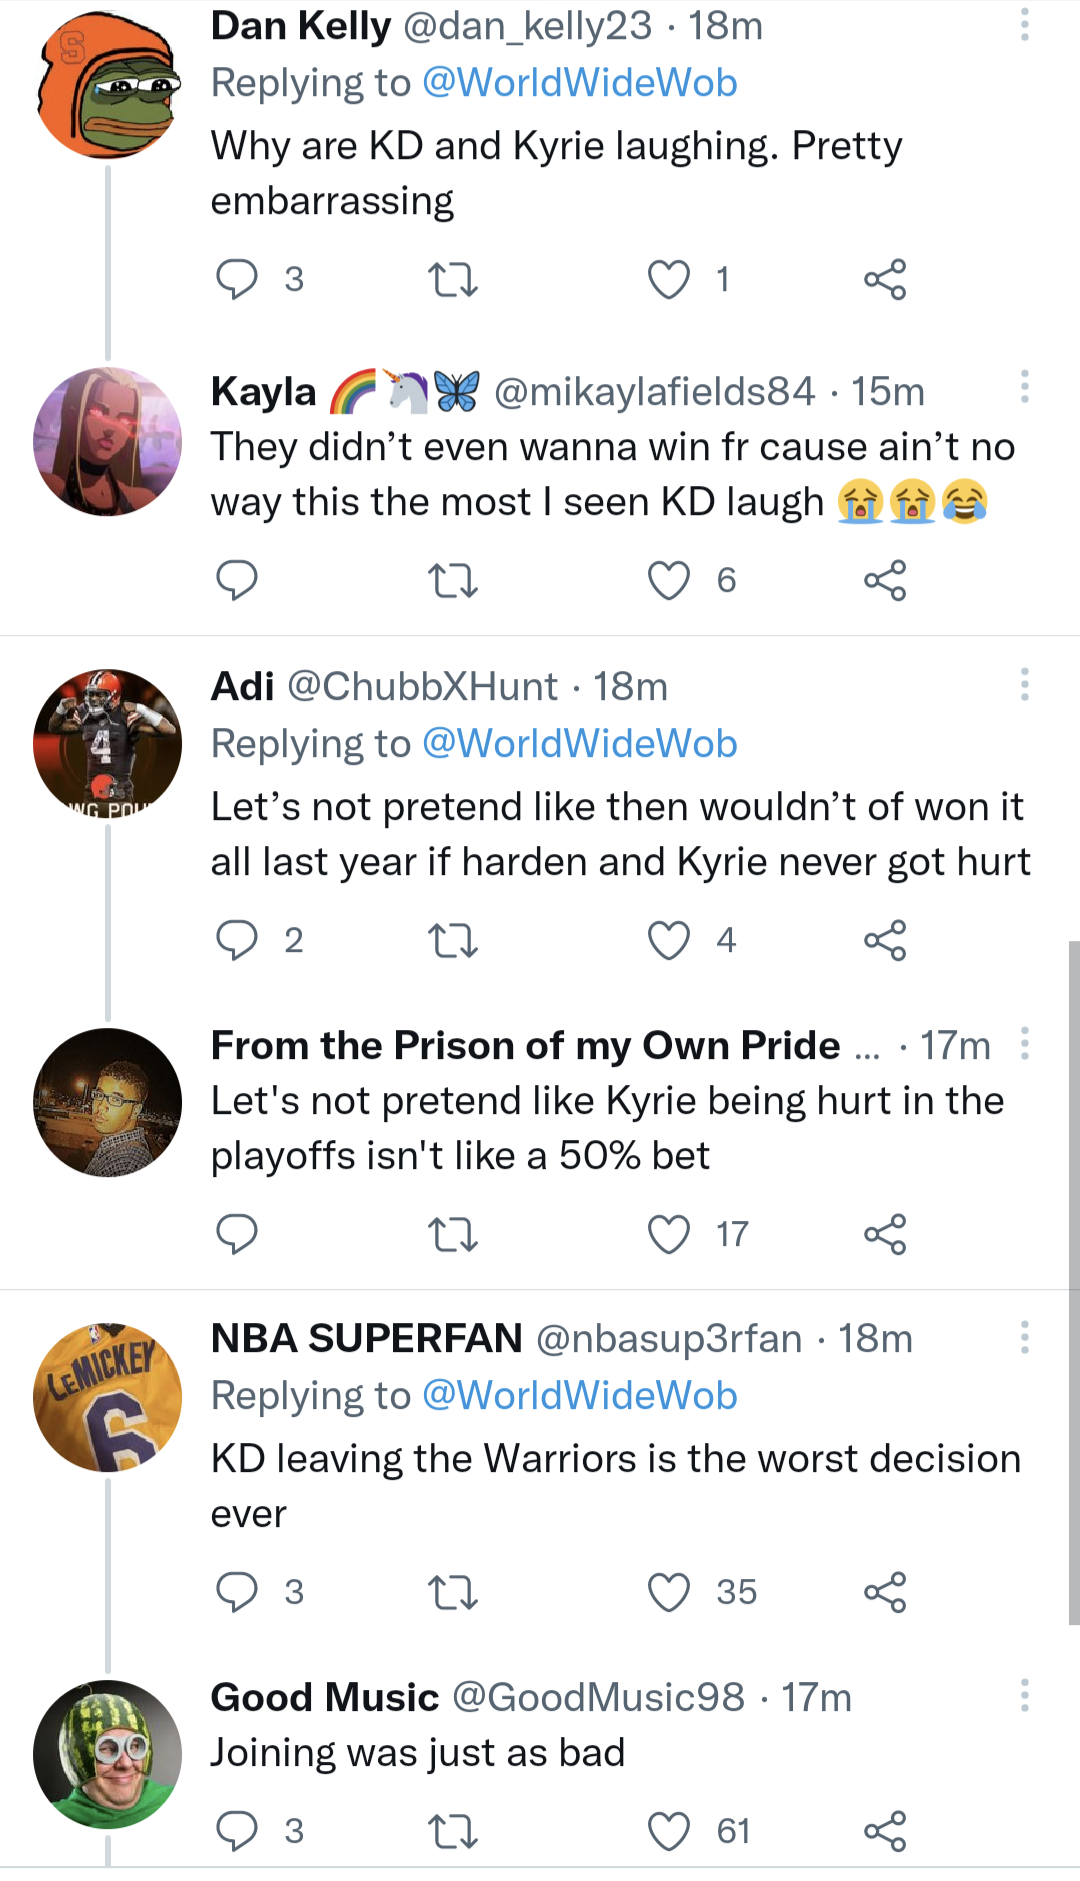The image size is (1080, 1881).
Task: Share Kayla's tweet
Action: (x=885, y=580)
